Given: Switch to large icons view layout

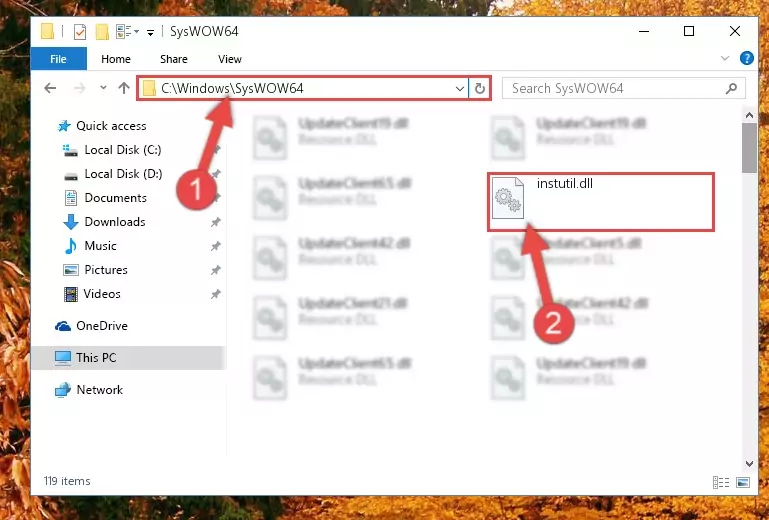Looking at the screenshot, I should [x=743, y=483].
